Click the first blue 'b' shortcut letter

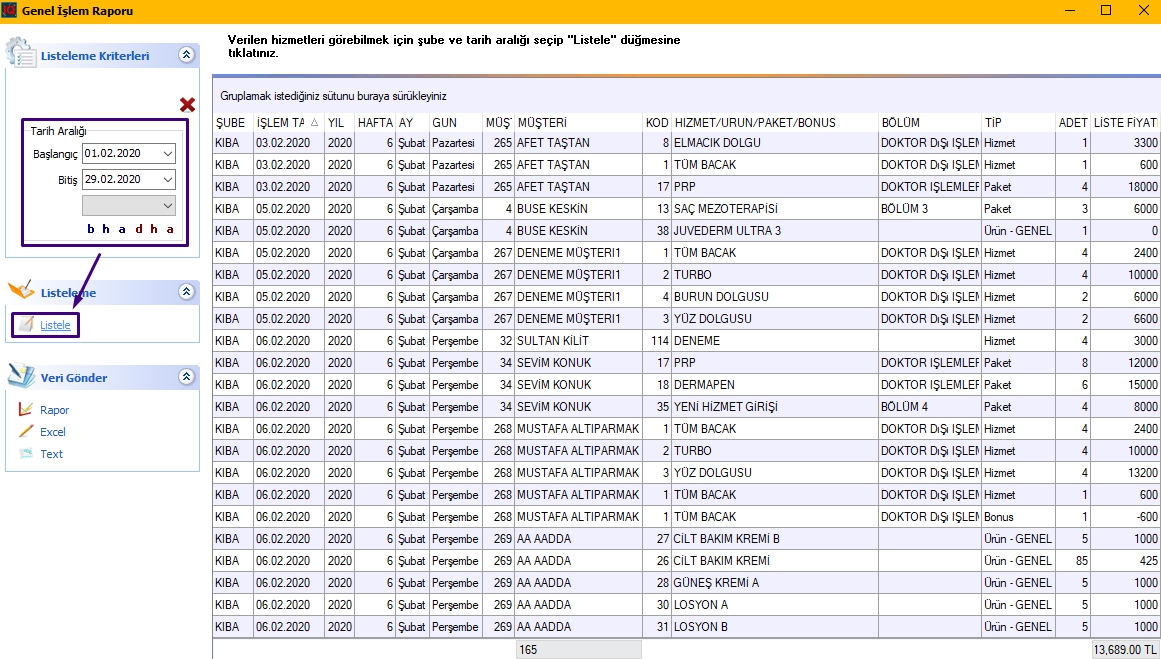coord(91,229)
